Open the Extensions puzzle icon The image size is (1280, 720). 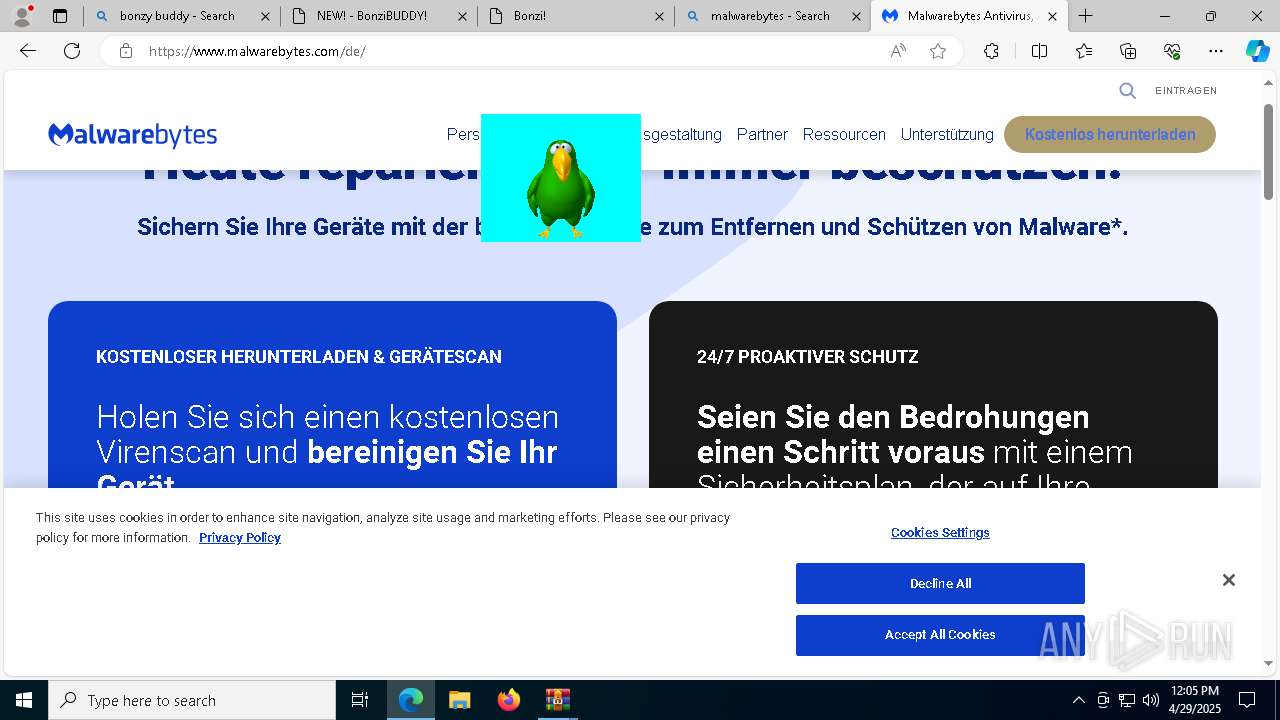(991, 51)
